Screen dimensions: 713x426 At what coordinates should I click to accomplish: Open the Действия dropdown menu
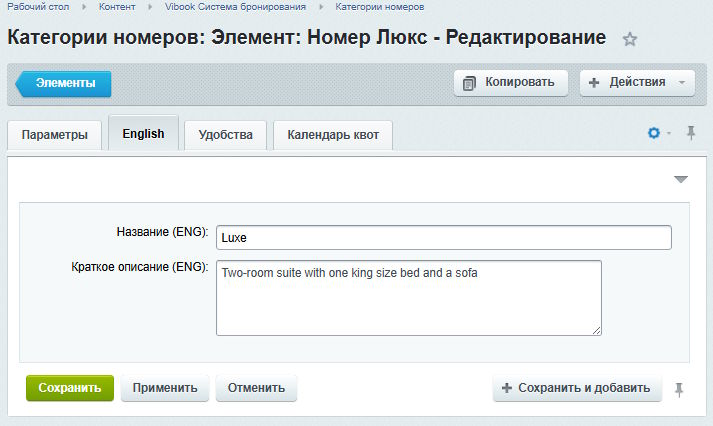pos(637,83)
